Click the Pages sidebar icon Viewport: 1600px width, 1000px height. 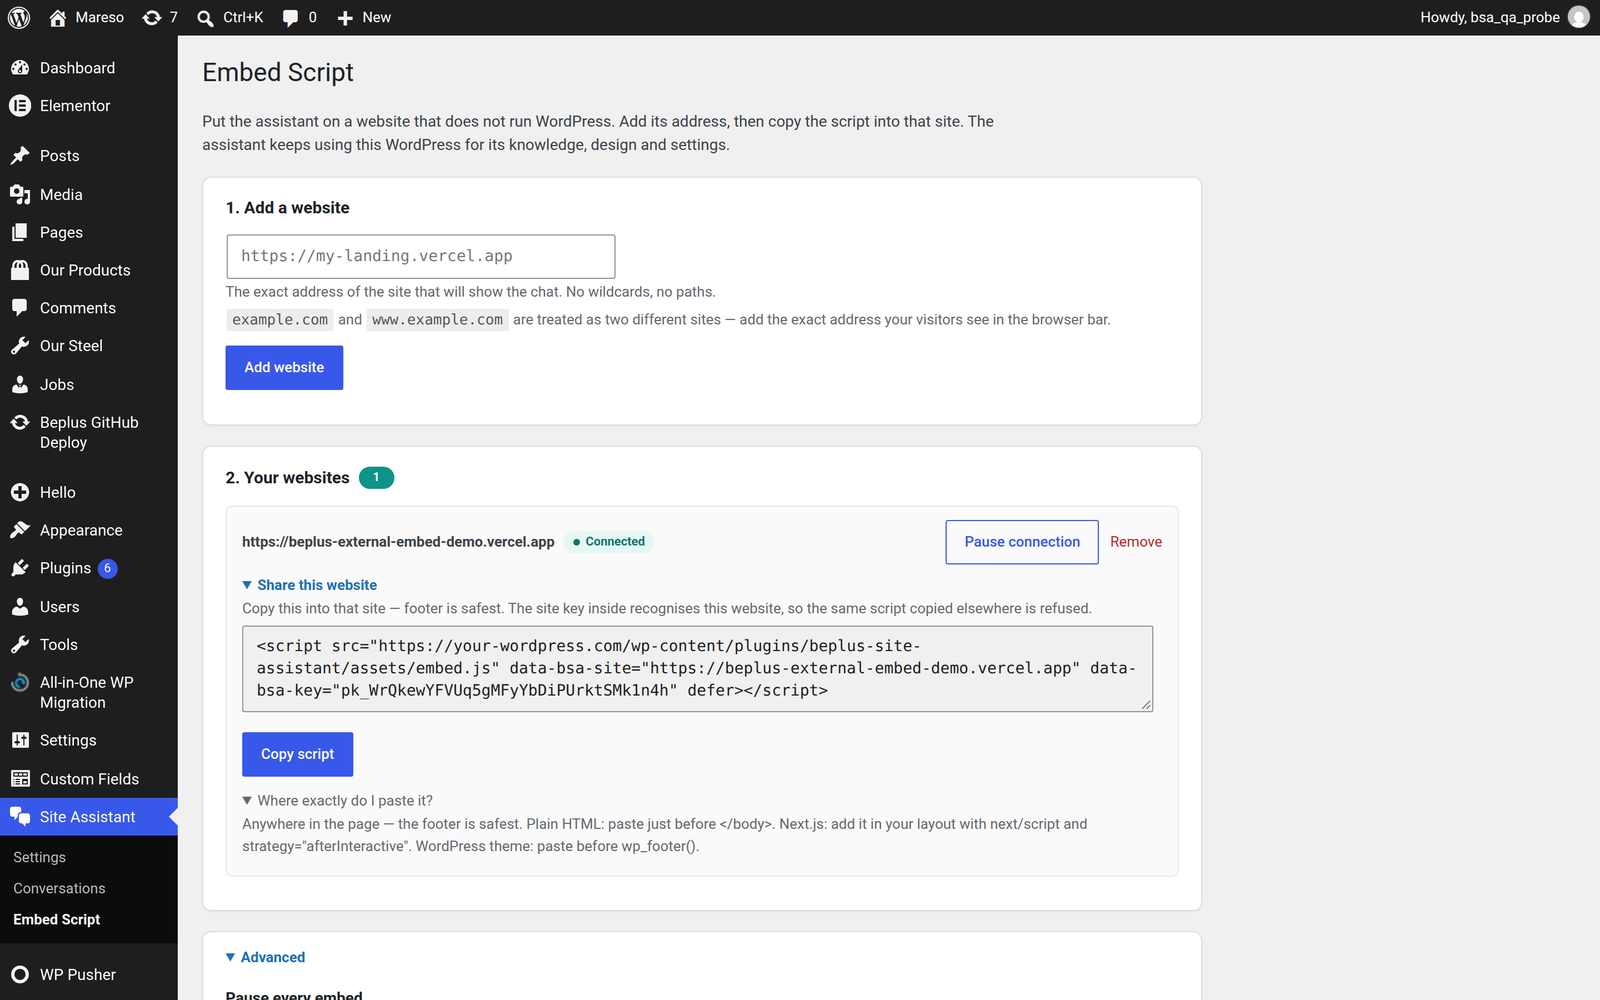coord(20,233)
